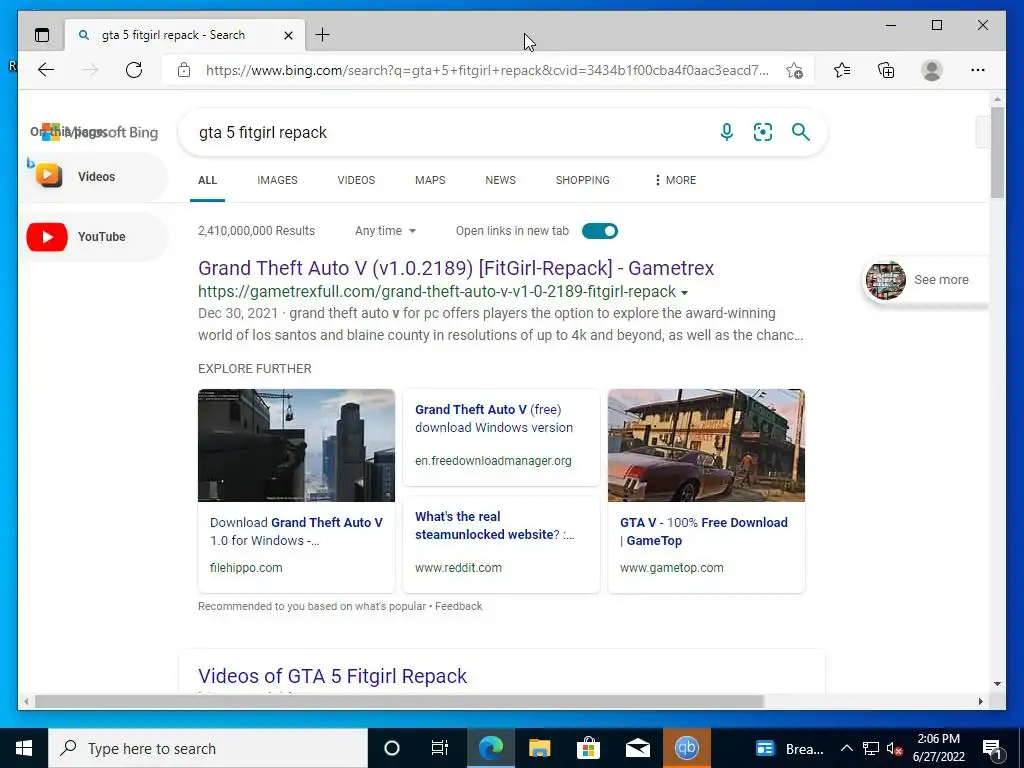
Task: Open GTA V 100% Free Download GameTop link
Action: coord(704,532)
